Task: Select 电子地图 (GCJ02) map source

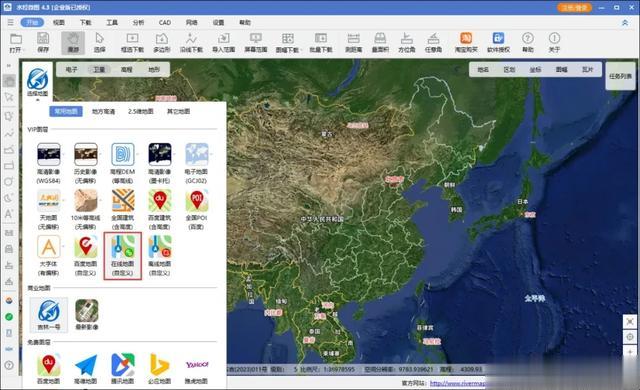Action: (x=196, y=163)
